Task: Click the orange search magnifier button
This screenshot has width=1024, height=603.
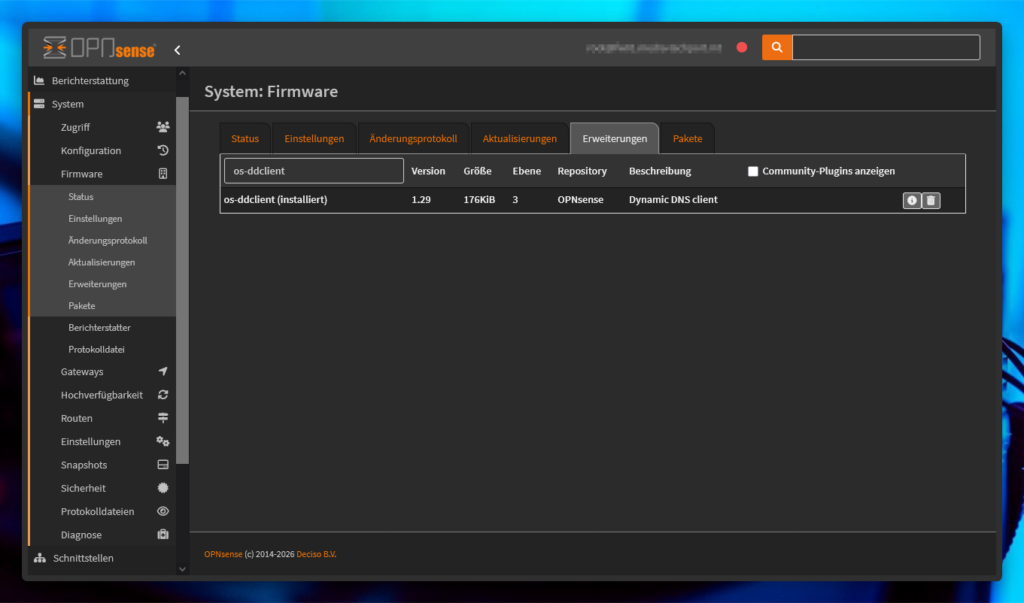Action: (x=776, y=47)
